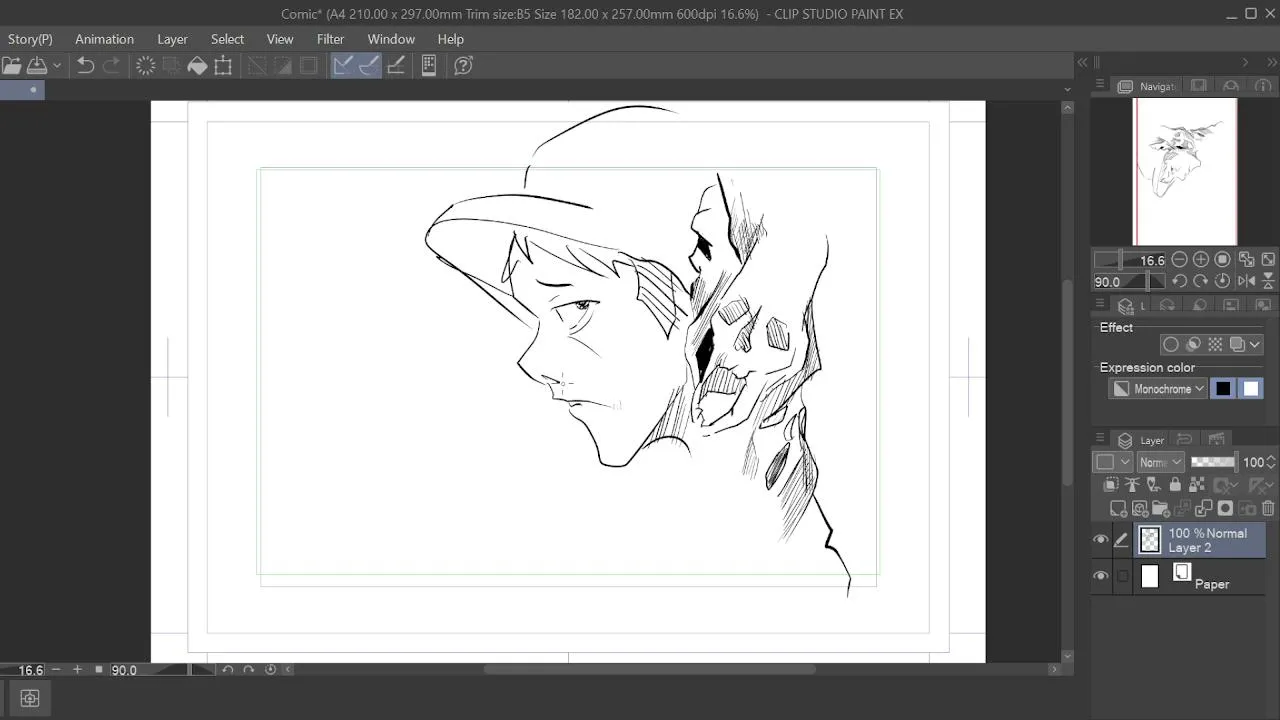
Task: Open the layer palette color dropdown
Action: pos(1112,462)
